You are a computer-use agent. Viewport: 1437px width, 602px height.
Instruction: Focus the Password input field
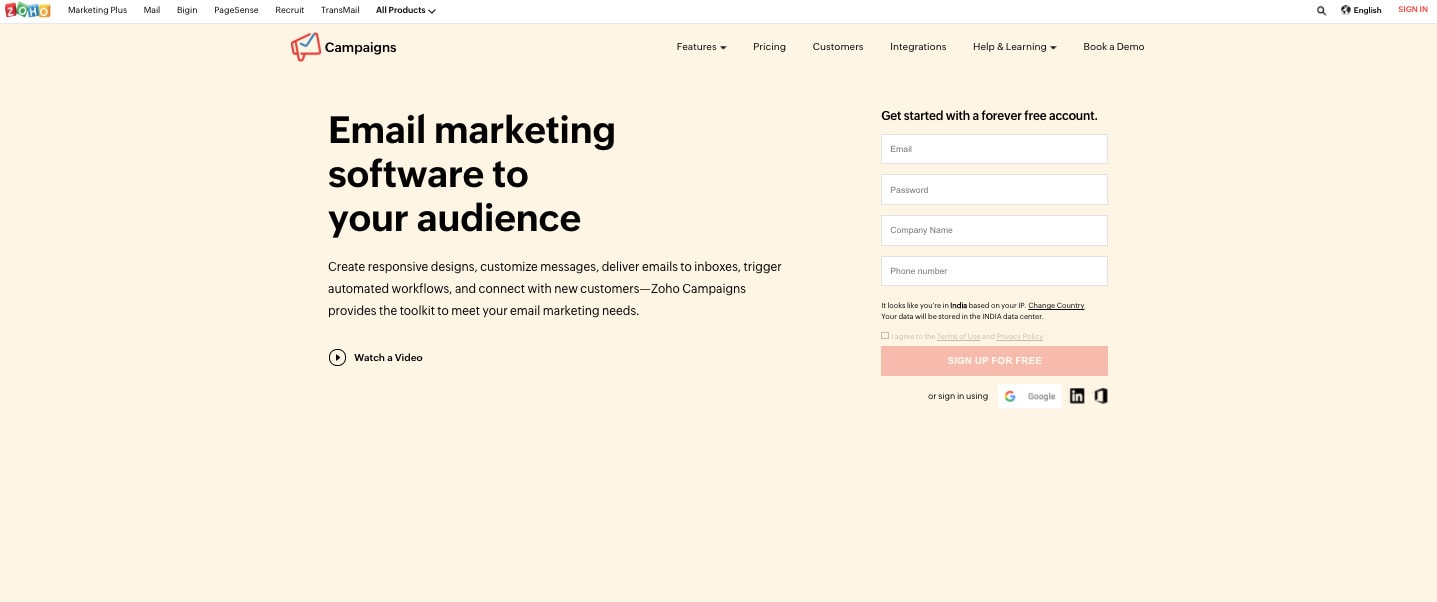pyautogui.click(x=994, y=190)
